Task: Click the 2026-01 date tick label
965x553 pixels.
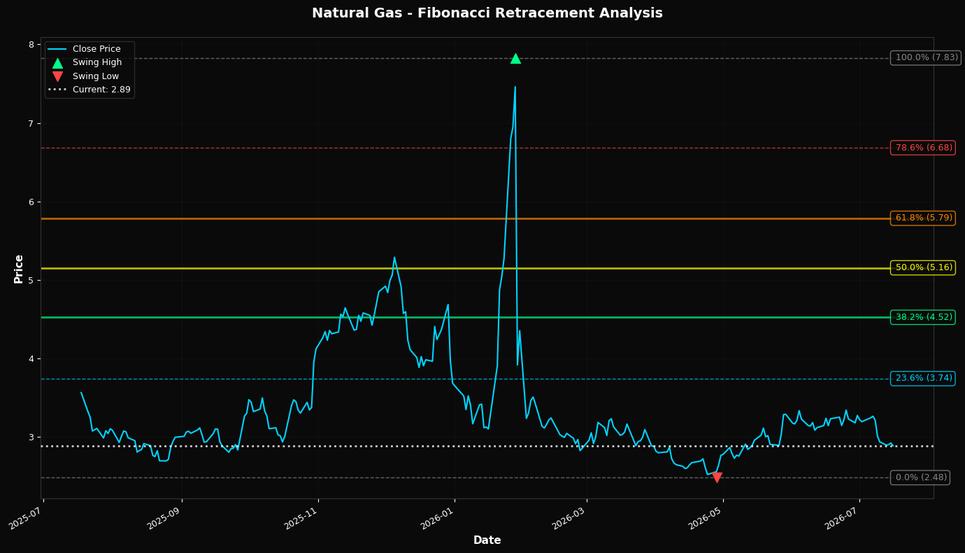Action: coord(439,518)
